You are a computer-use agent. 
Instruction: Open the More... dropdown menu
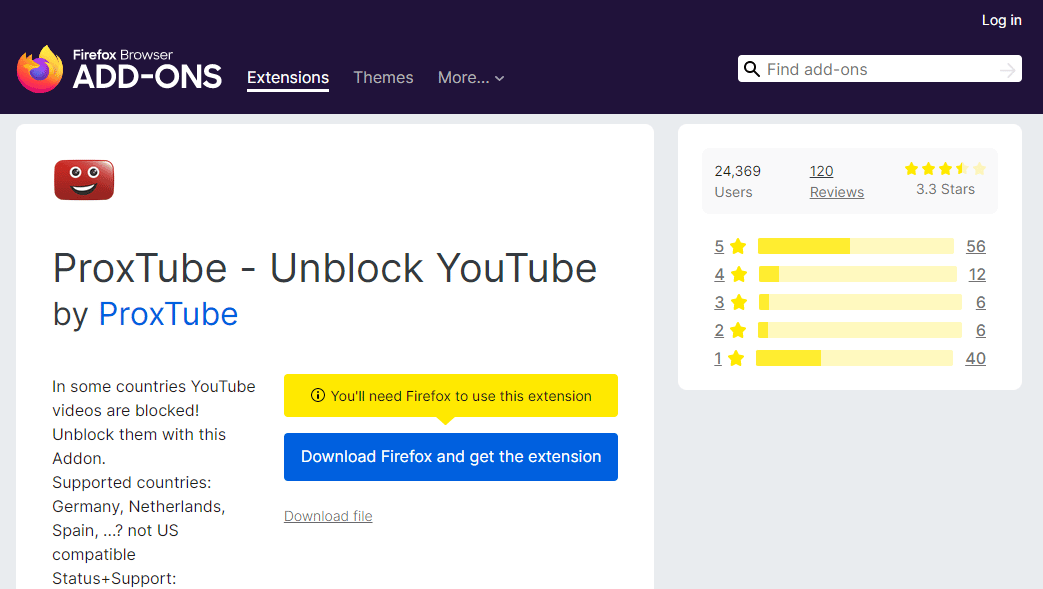471,78
